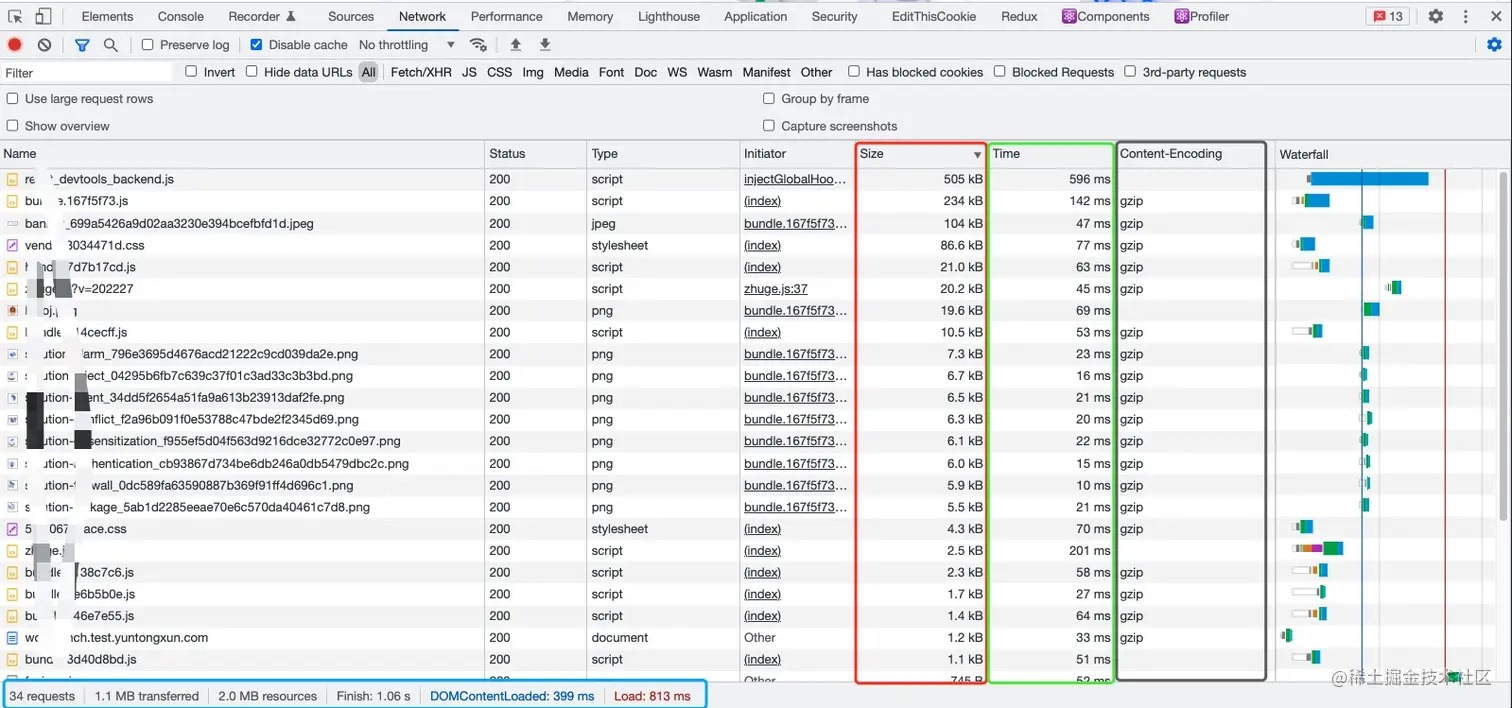Viewport: 1512px width, 708px height.
Task: Uncheck Disable cache
Action: tap(256, 45)
